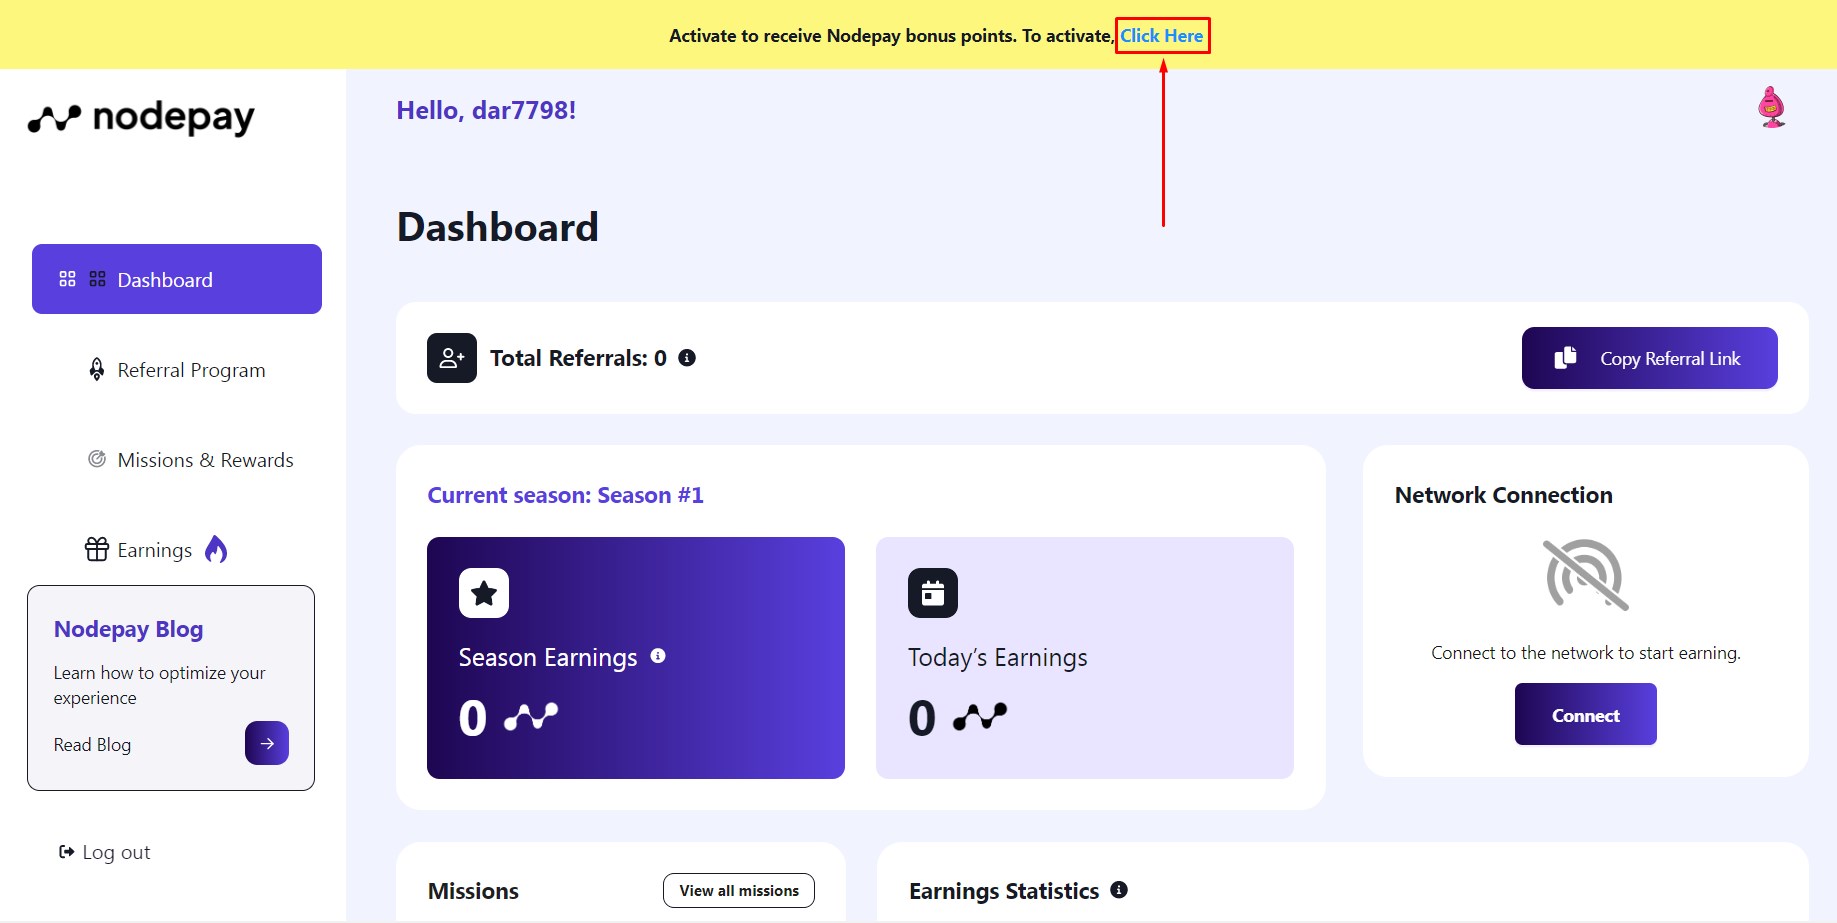Click the flame icon next to Earnings
Viewport: 1837px width, 923px height.
coord(216,549)
